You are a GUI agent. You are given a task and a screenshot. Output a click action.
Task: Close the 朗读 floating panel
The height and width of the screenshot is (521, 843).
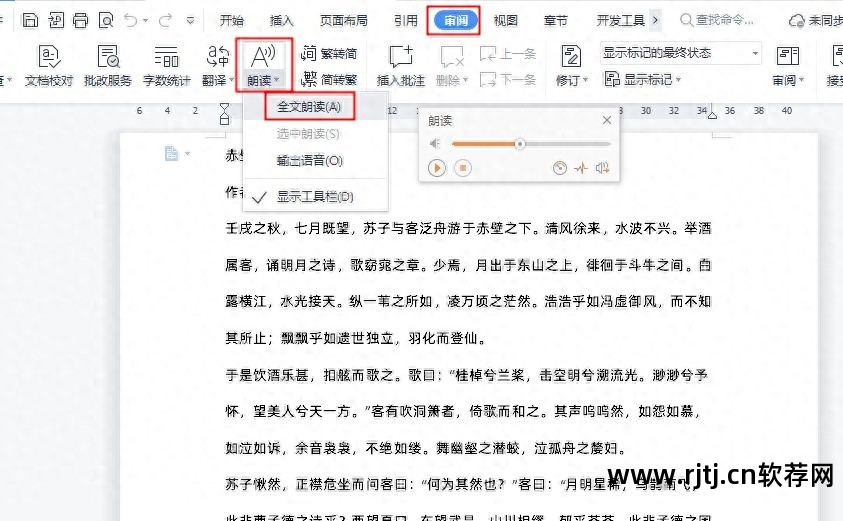tap(607, 120)
